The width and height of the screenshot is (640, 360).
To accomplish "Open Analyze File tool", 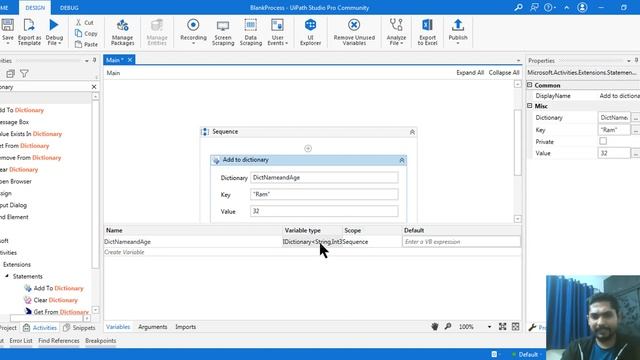I will [x=396, y=32].
